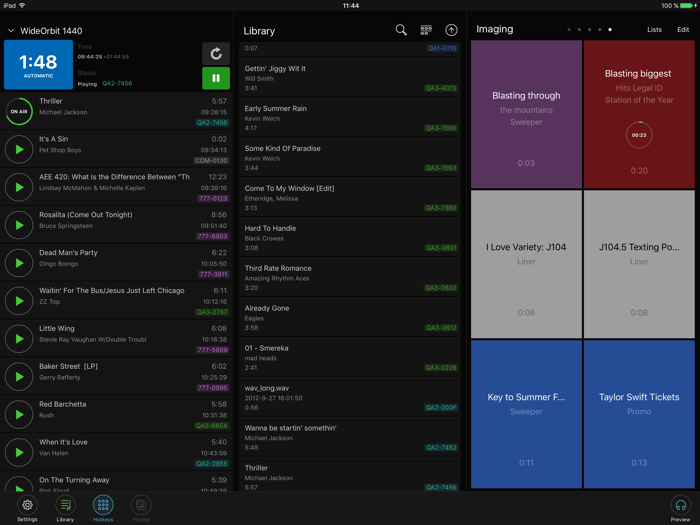700x525 pixels.
Task: Play Red Barchetta by Rush
Action: [19, 414]
